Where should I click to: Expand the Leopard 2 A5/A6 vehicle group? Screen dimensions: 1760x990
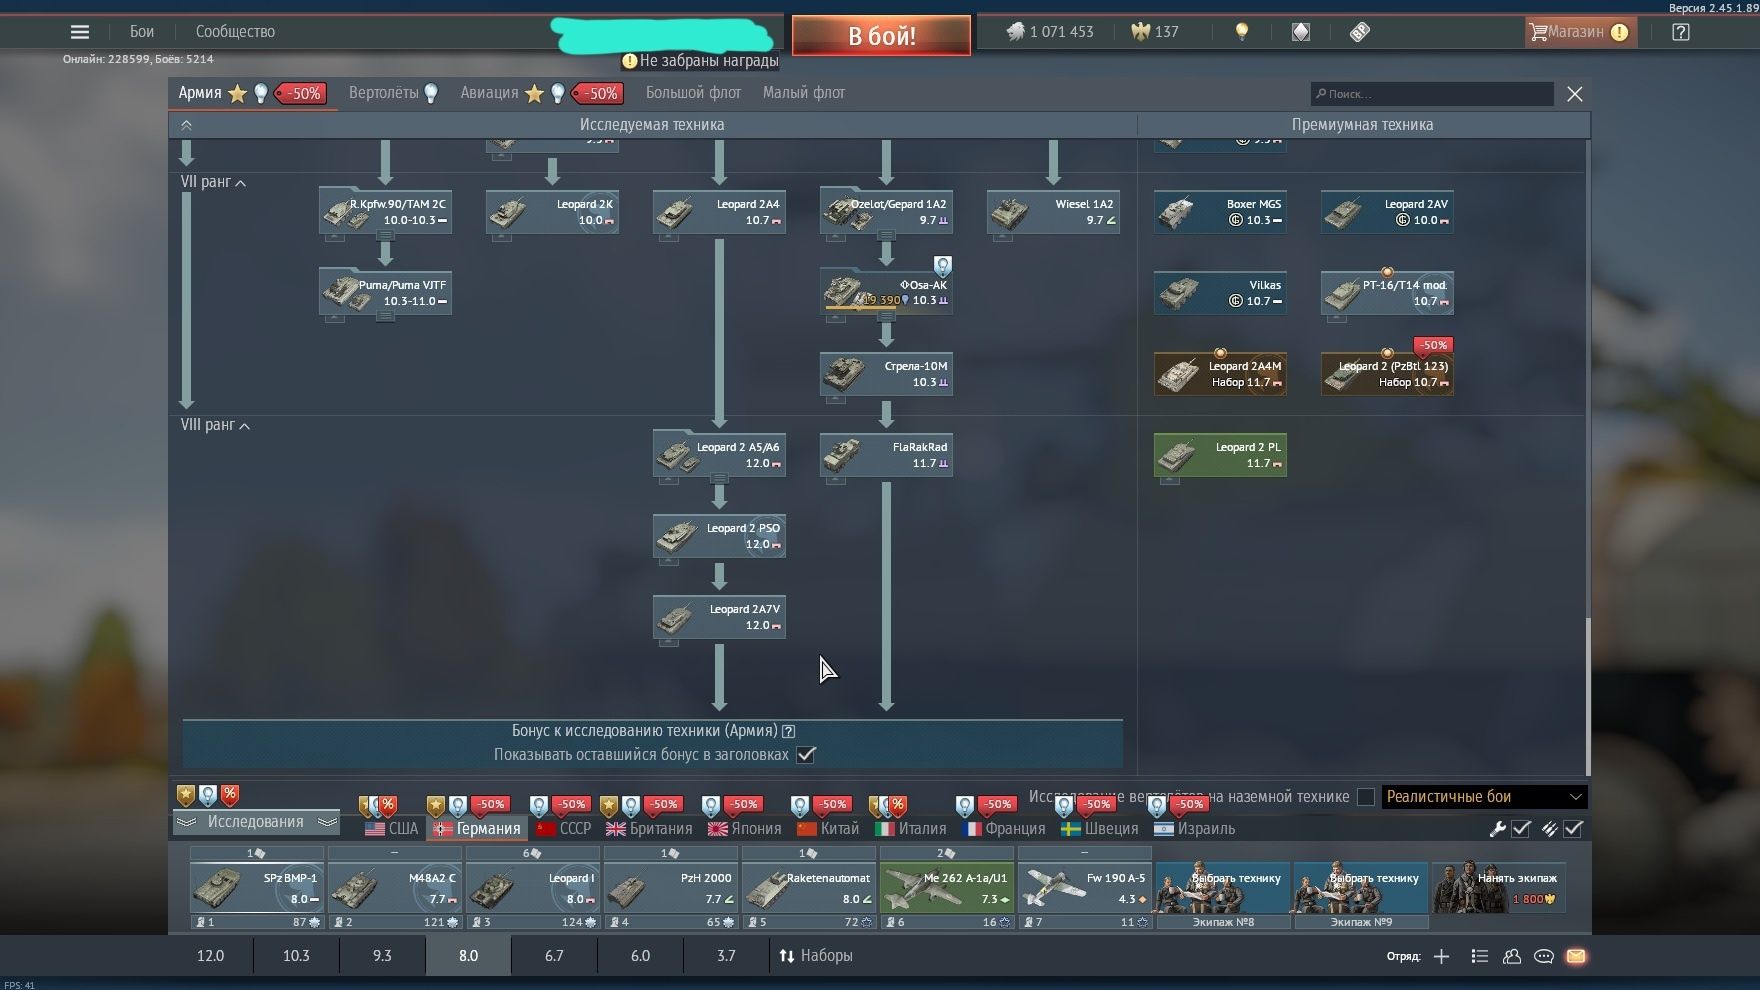click(x=719, y=479)
